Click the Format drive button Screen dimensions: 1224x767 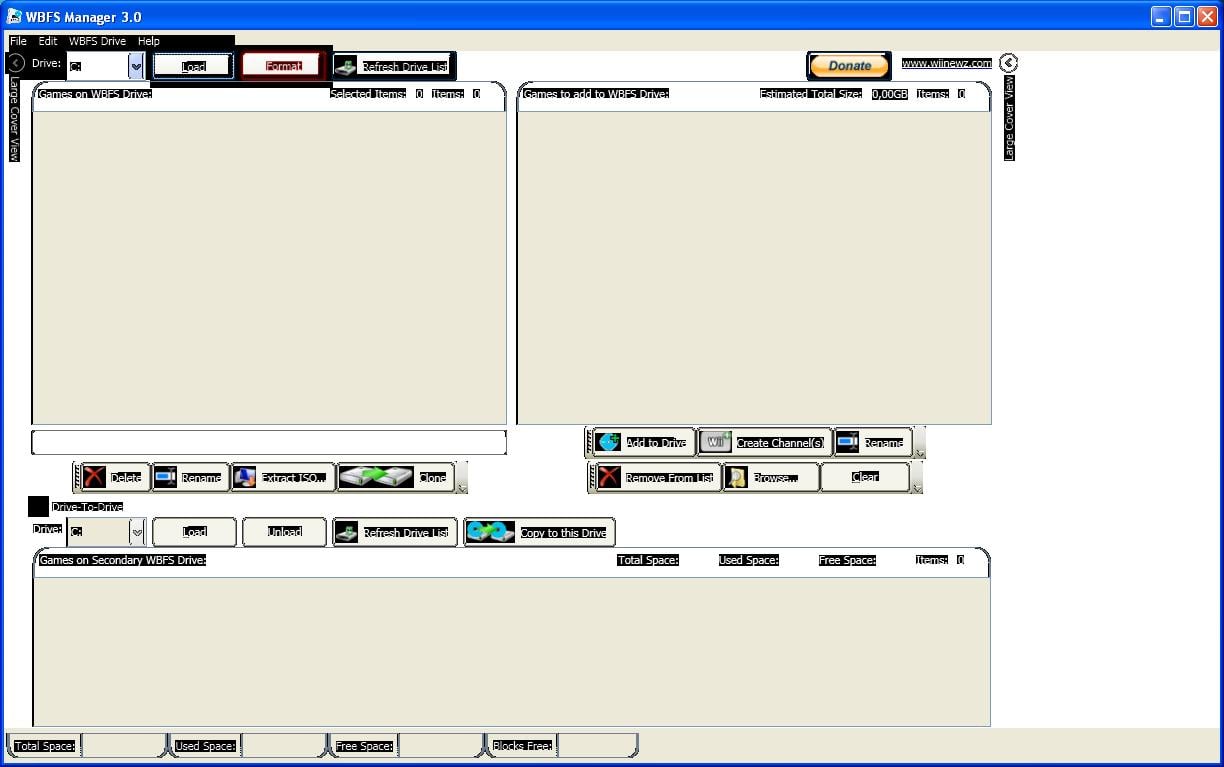point(283,66)
